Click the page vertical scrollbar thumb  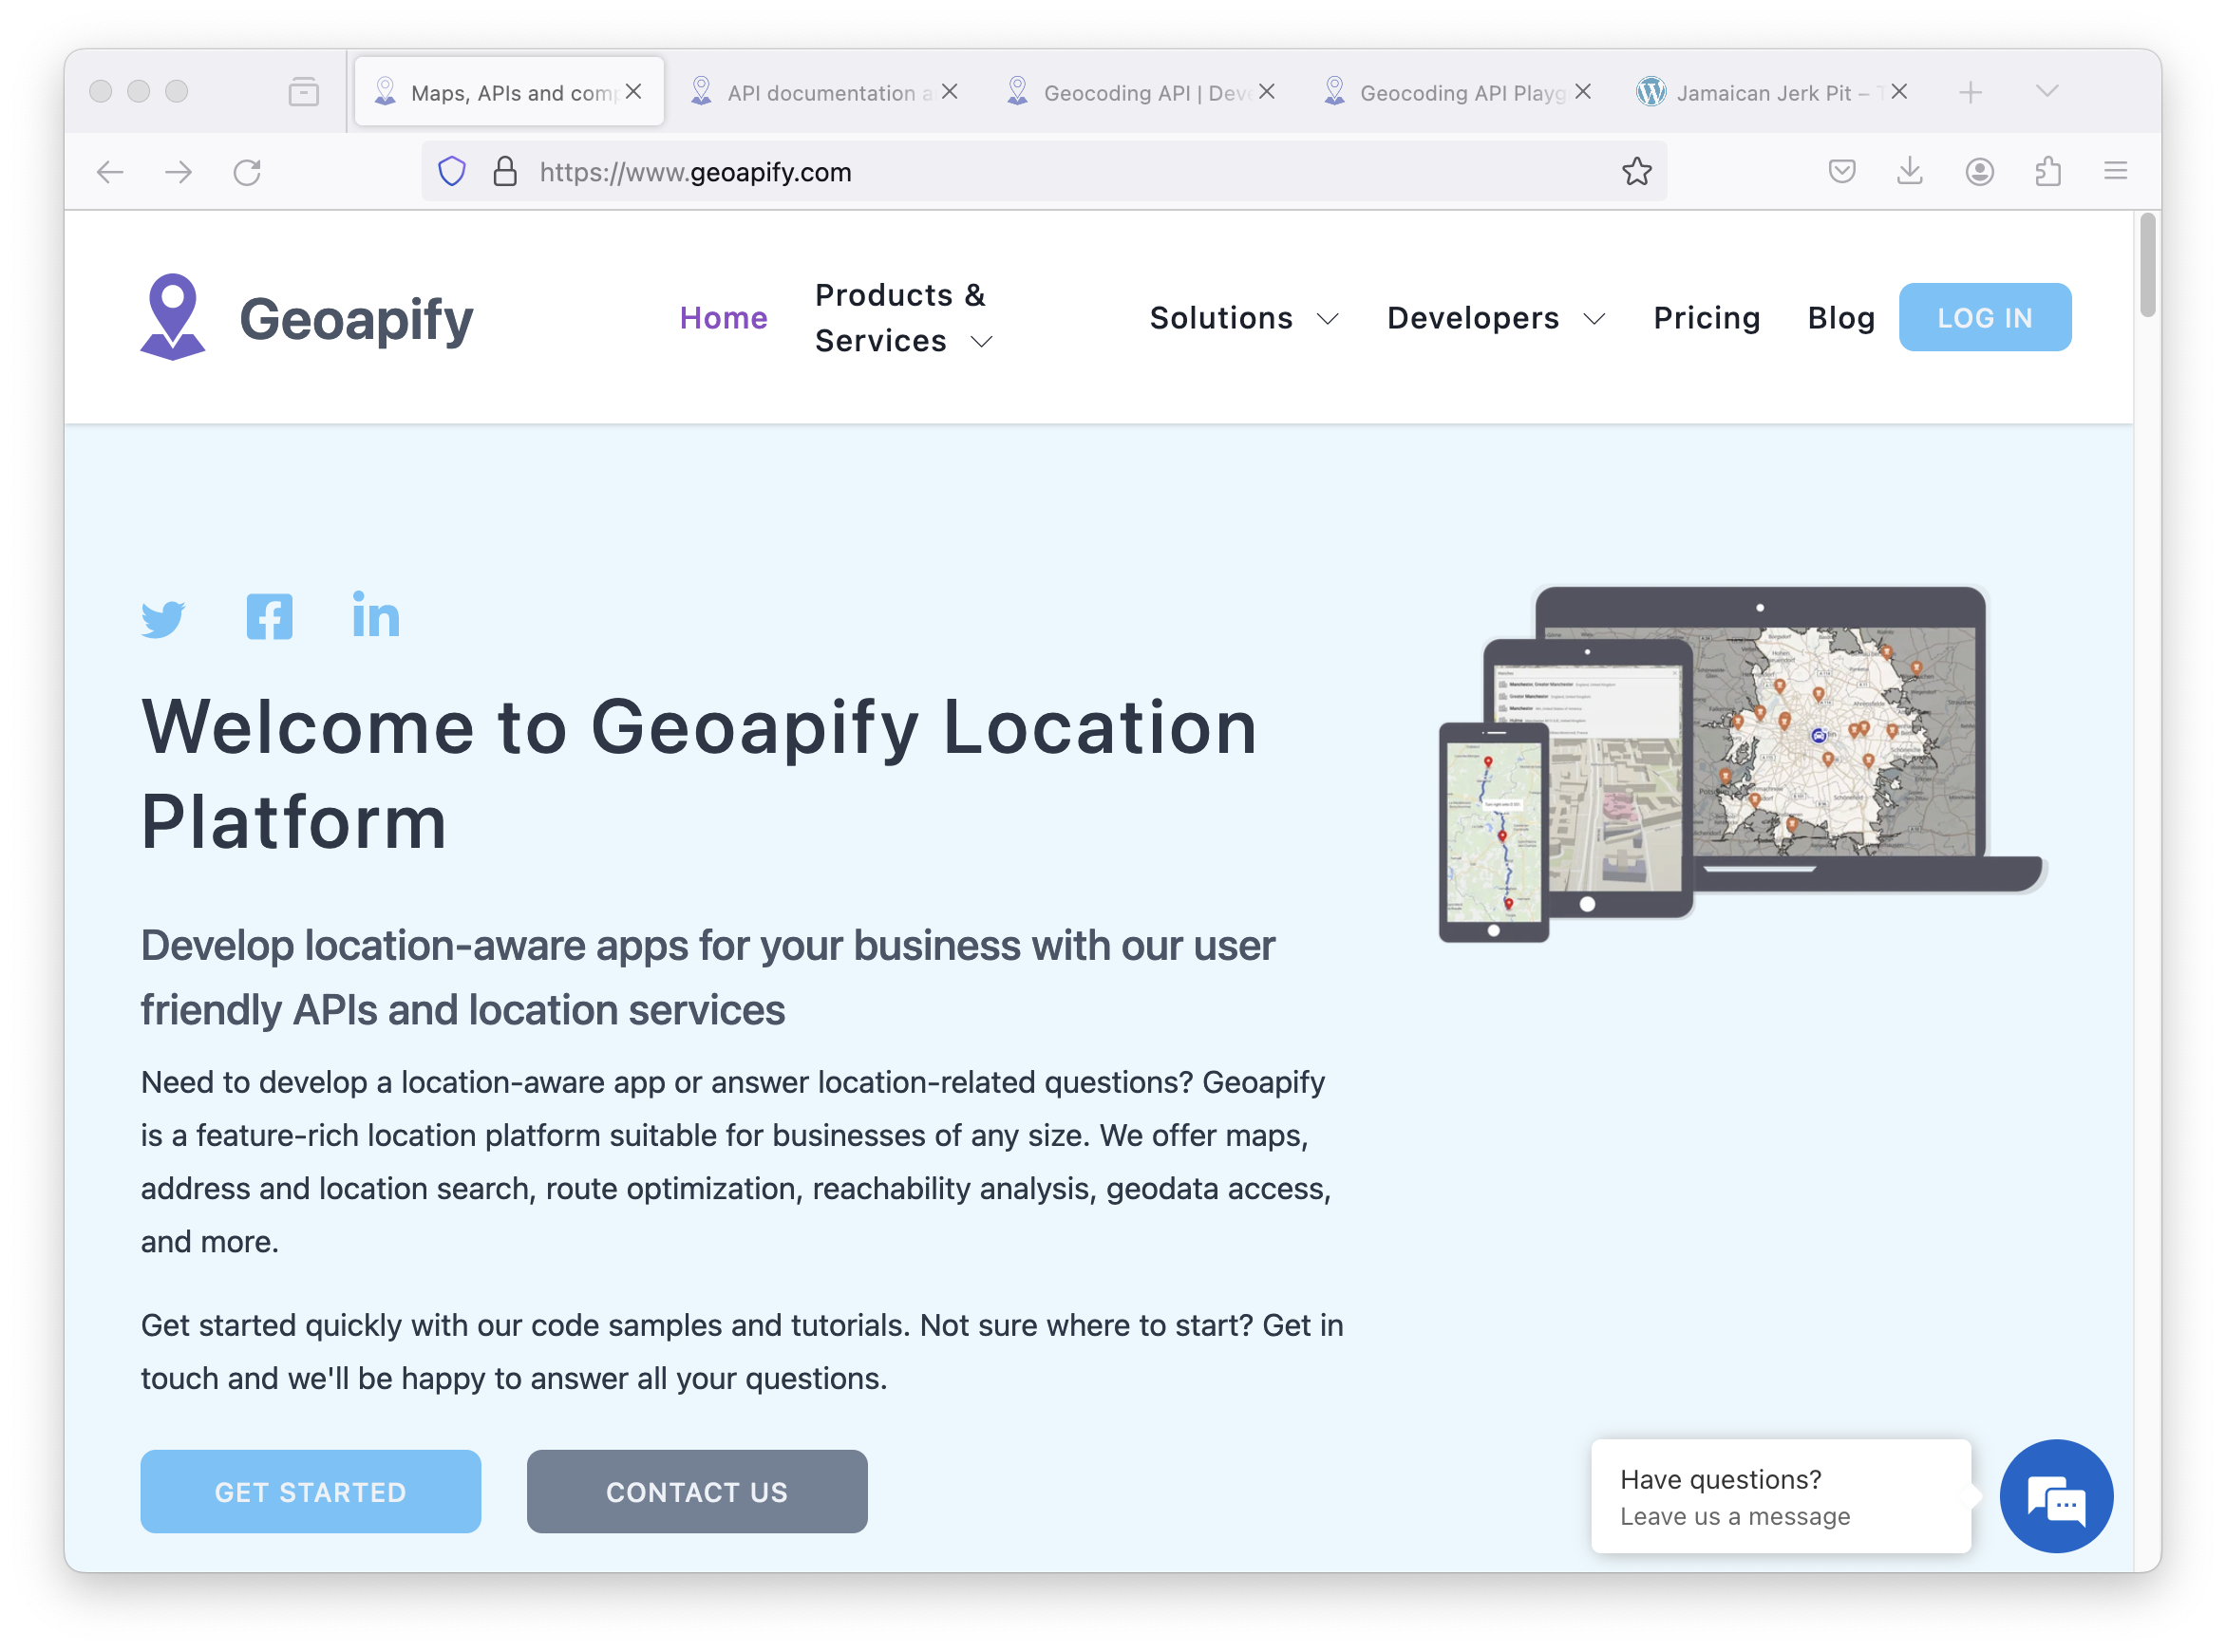2147,264
